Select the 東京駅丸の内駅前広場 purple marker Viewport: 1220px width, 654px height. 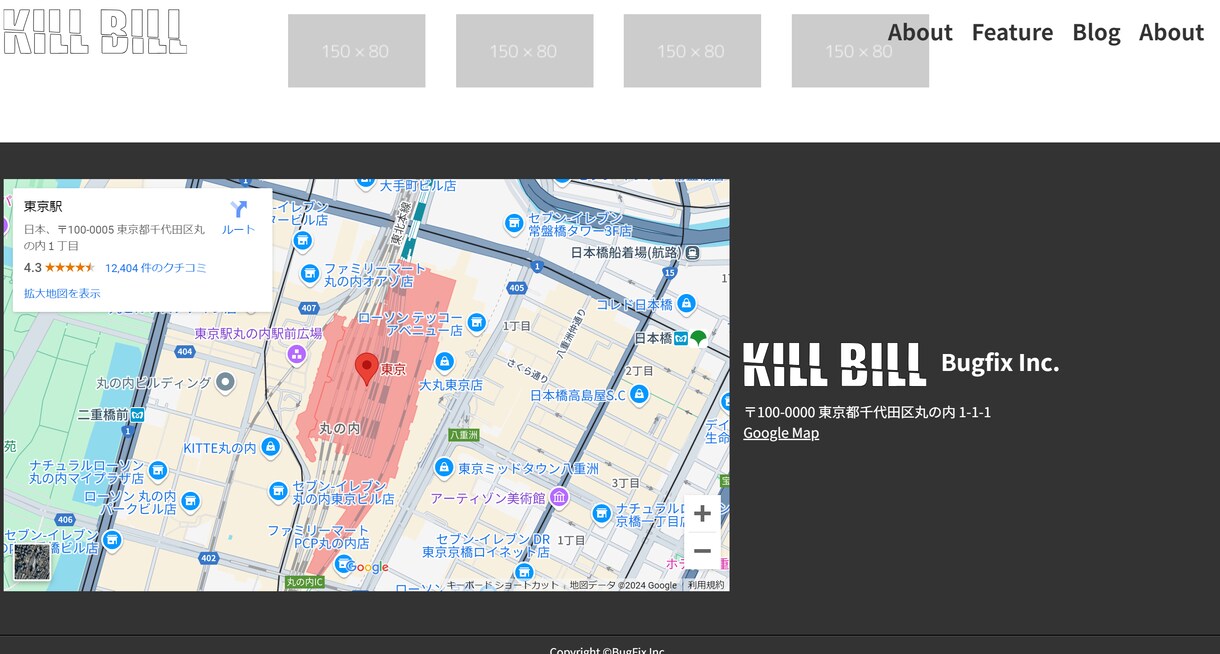click(297, 354)
